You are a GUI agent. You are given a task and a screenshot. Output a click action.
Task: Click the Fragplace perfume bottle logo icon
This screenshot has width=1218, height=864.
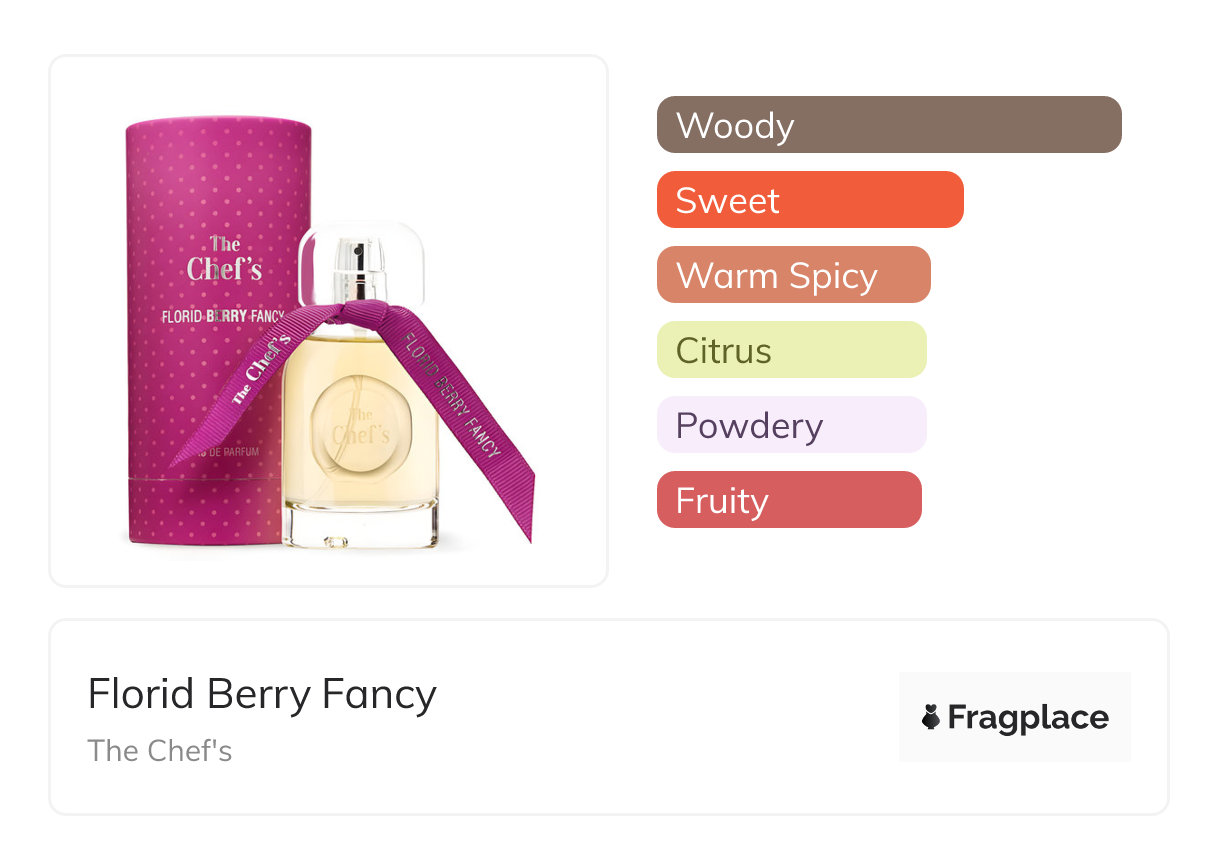tap(931, 717)
